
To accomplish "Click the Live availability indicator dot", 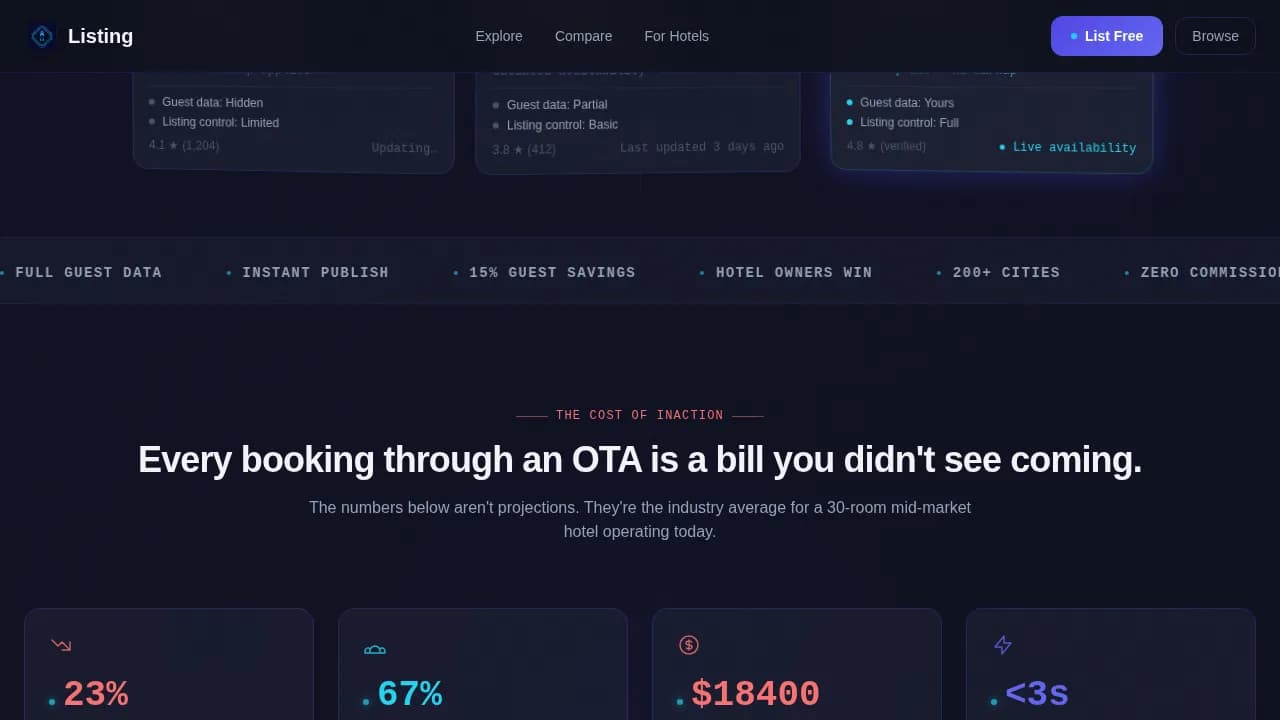I will click(x=1003, y=147).
